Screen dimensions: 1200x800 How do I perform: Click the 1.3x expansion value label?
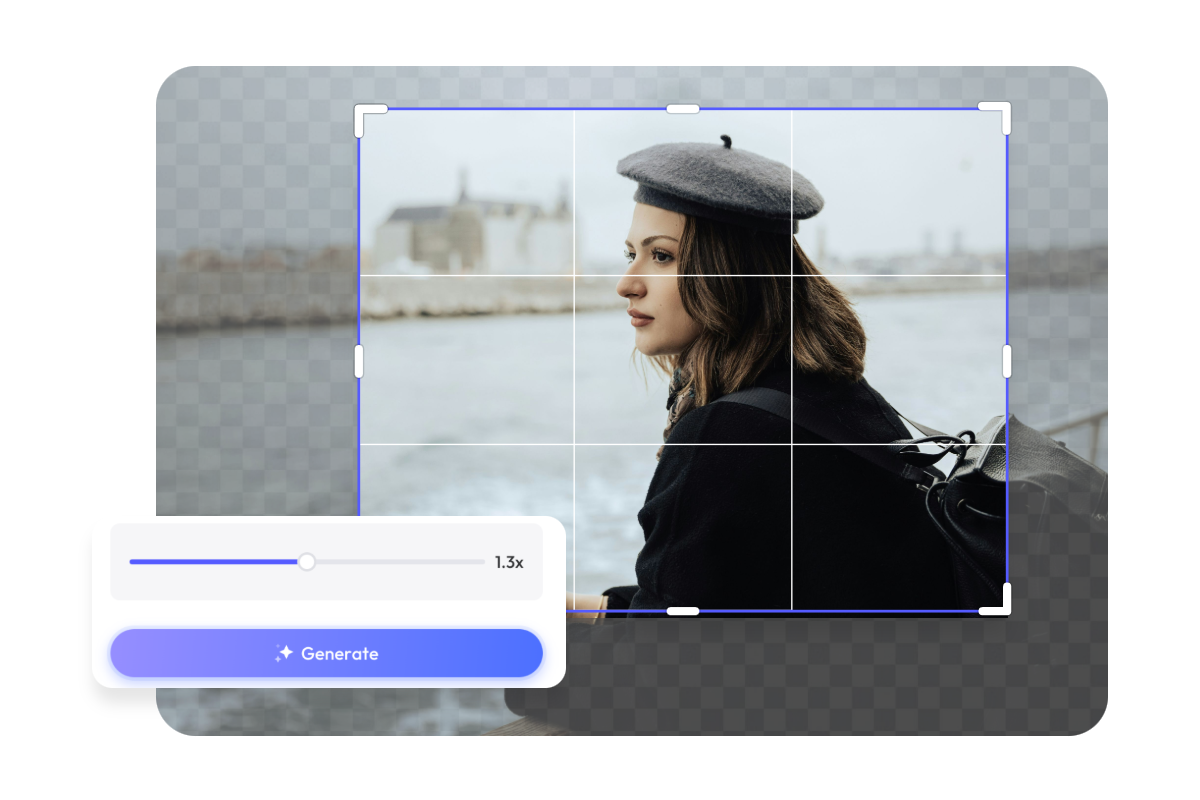(508, 561)
